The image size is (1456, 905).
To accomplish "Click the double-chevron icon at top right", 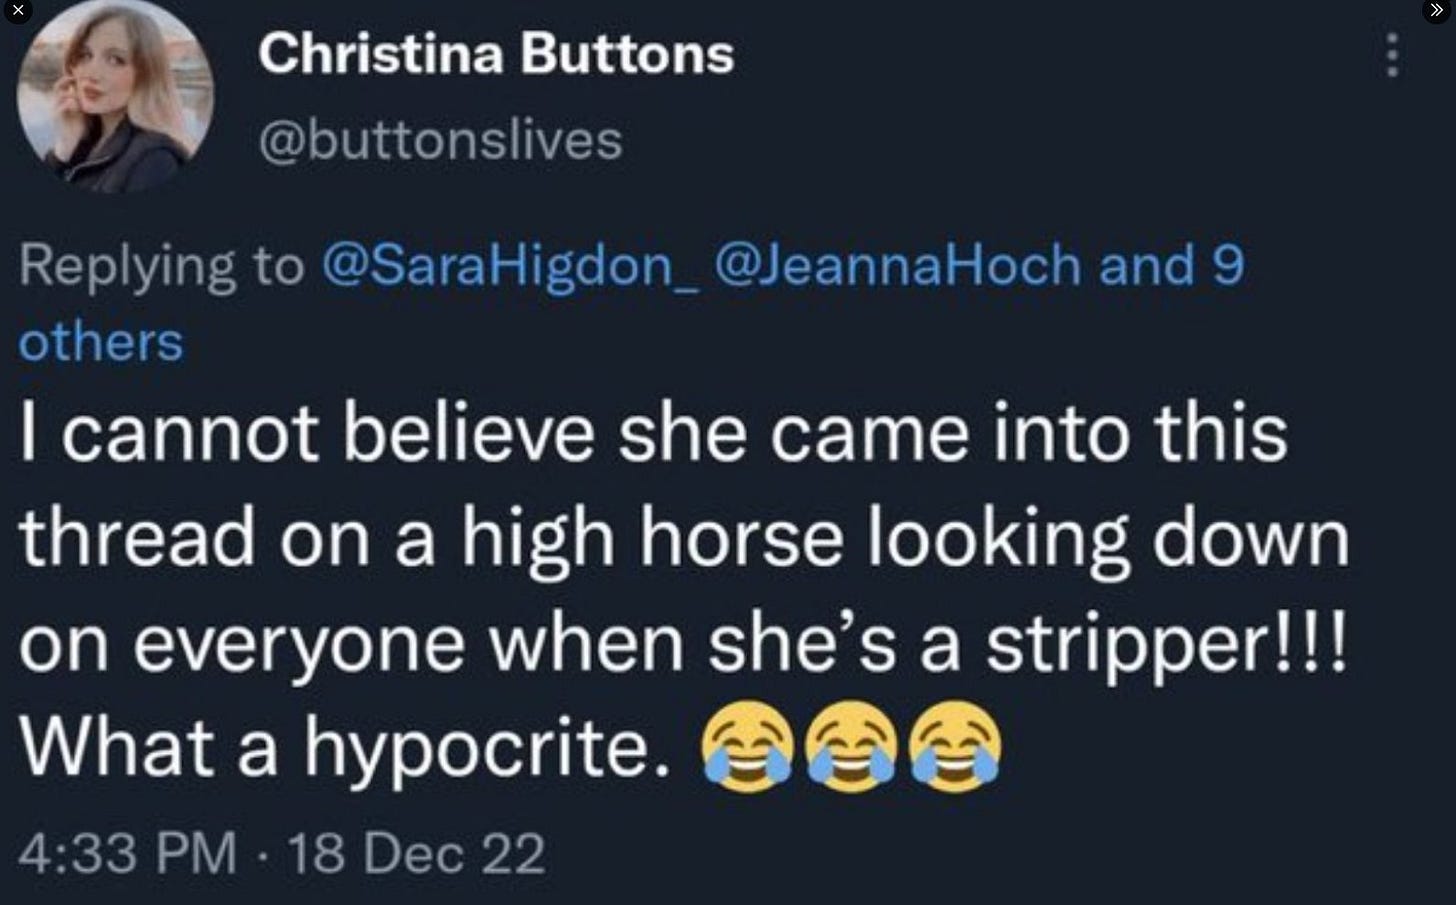I will [x=1437, y=10].
